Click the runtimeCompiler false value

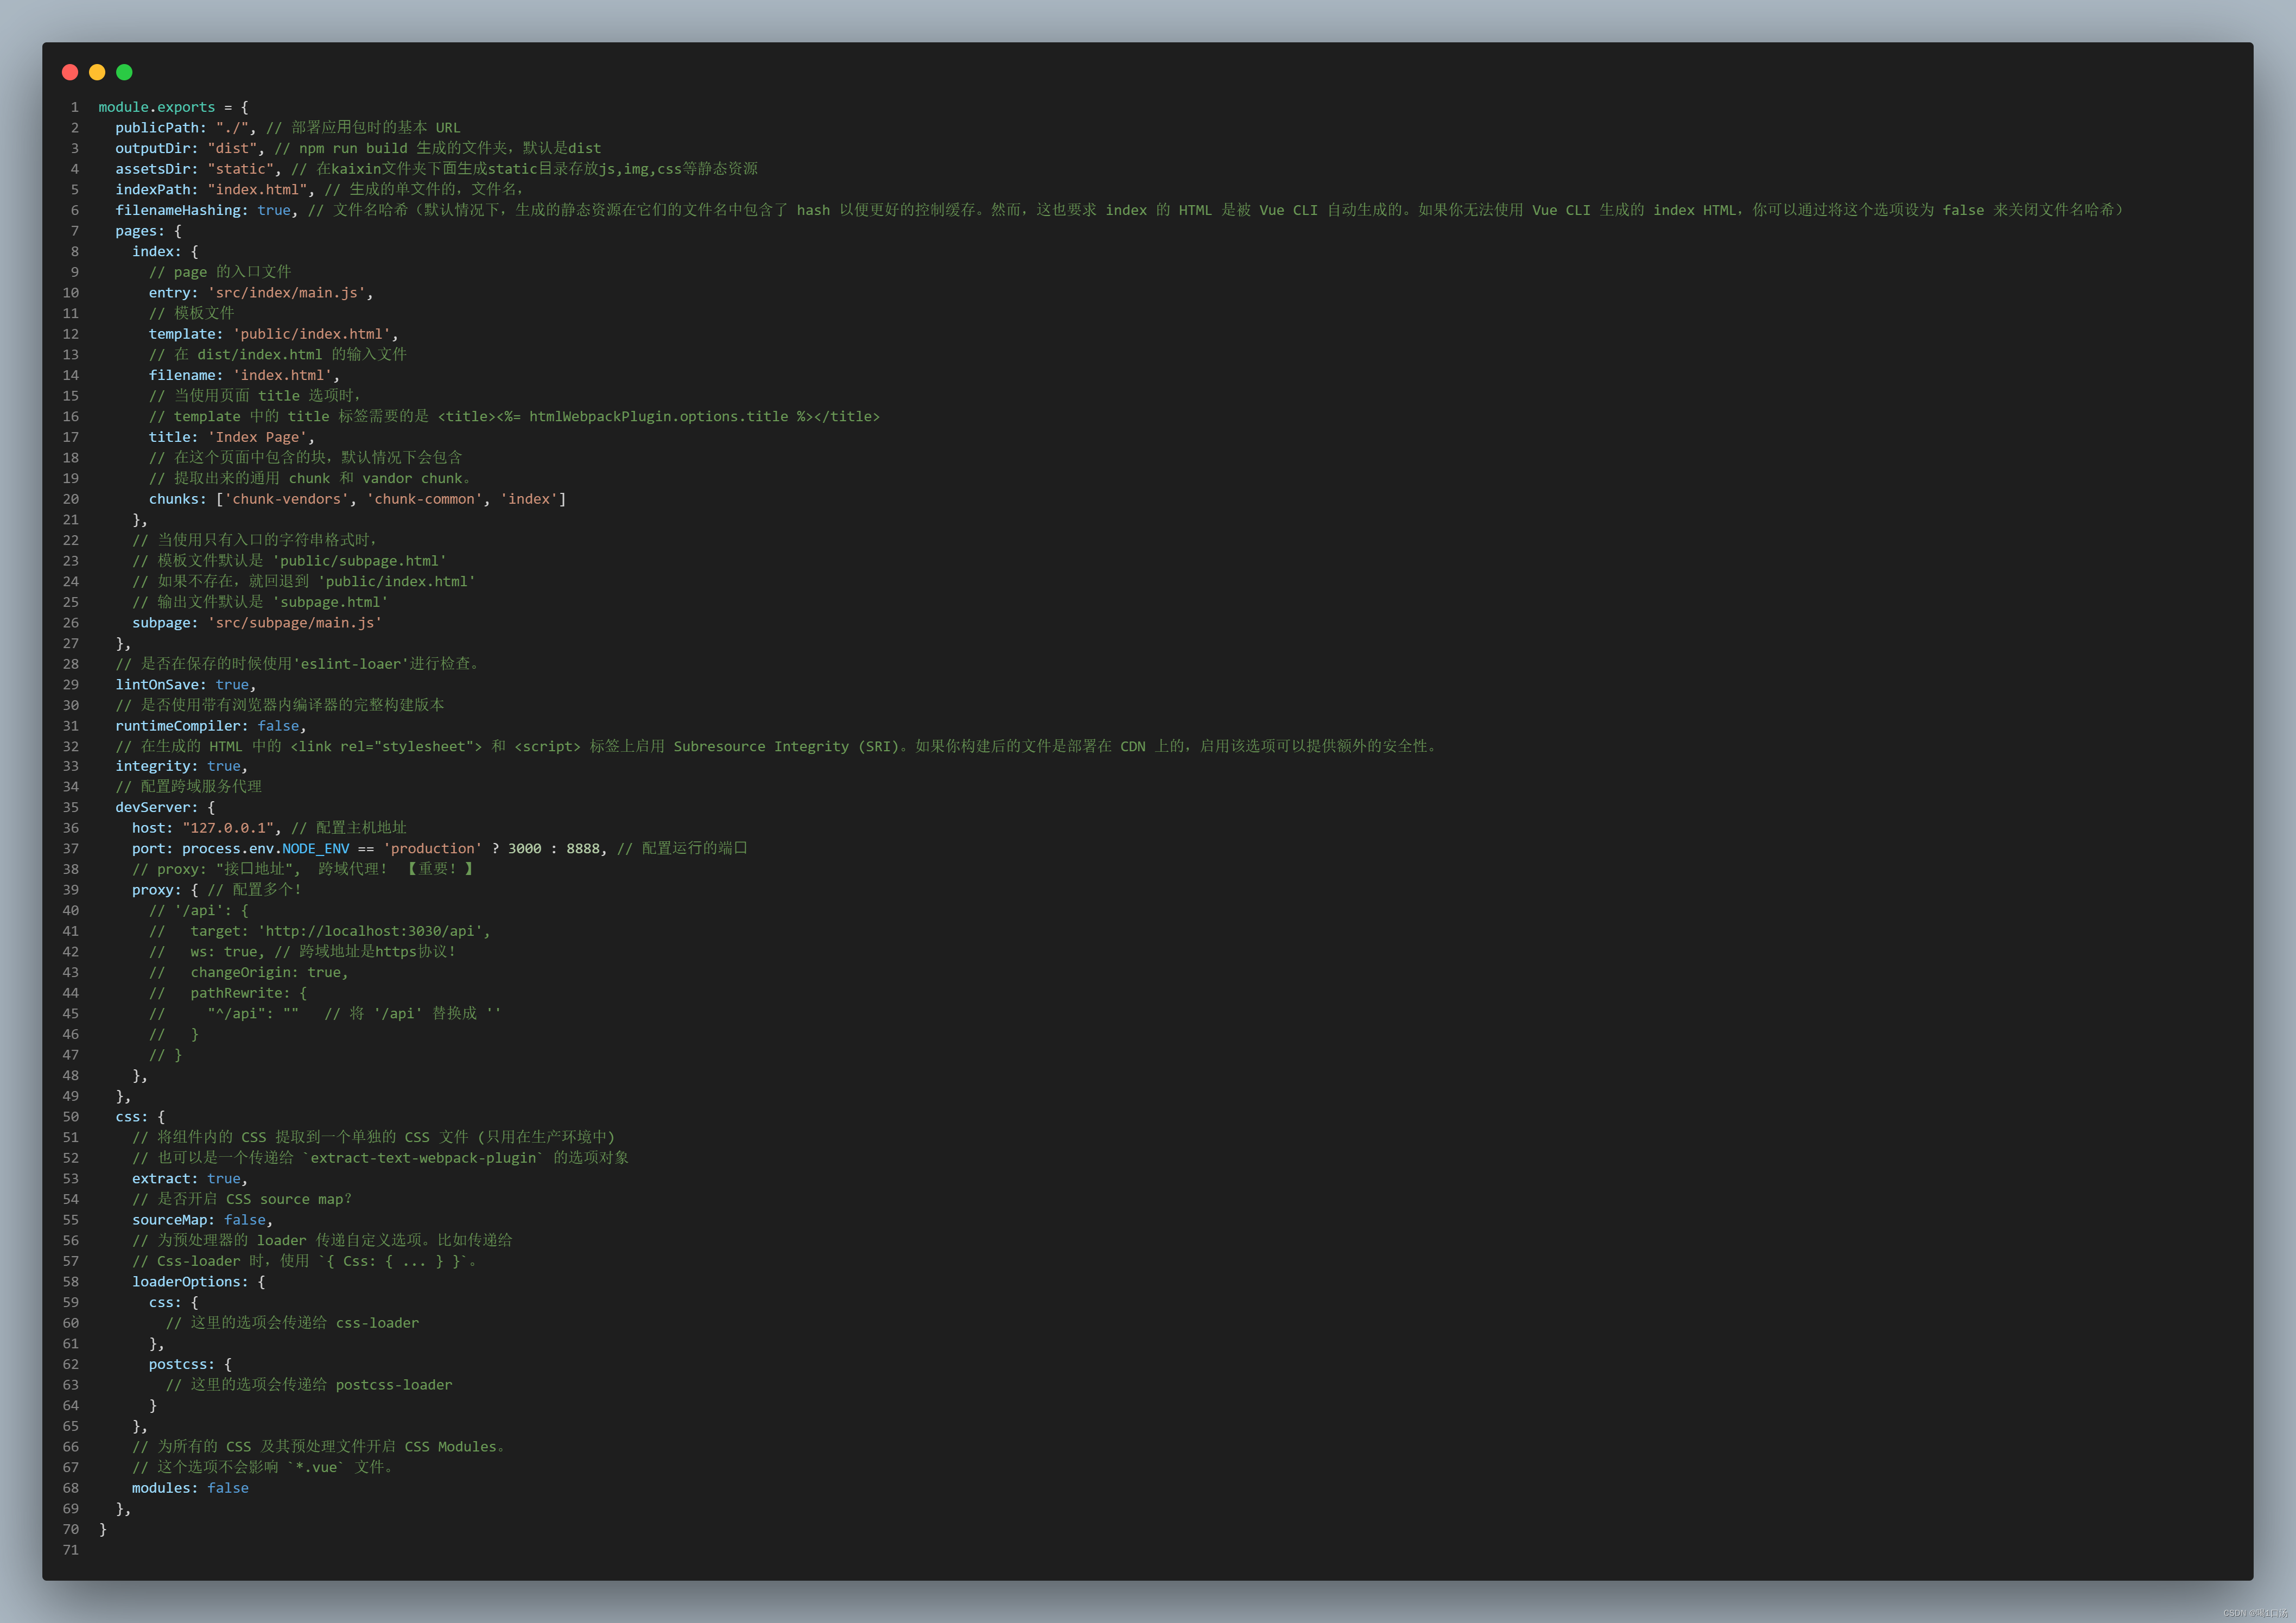(x=278, y=726)
